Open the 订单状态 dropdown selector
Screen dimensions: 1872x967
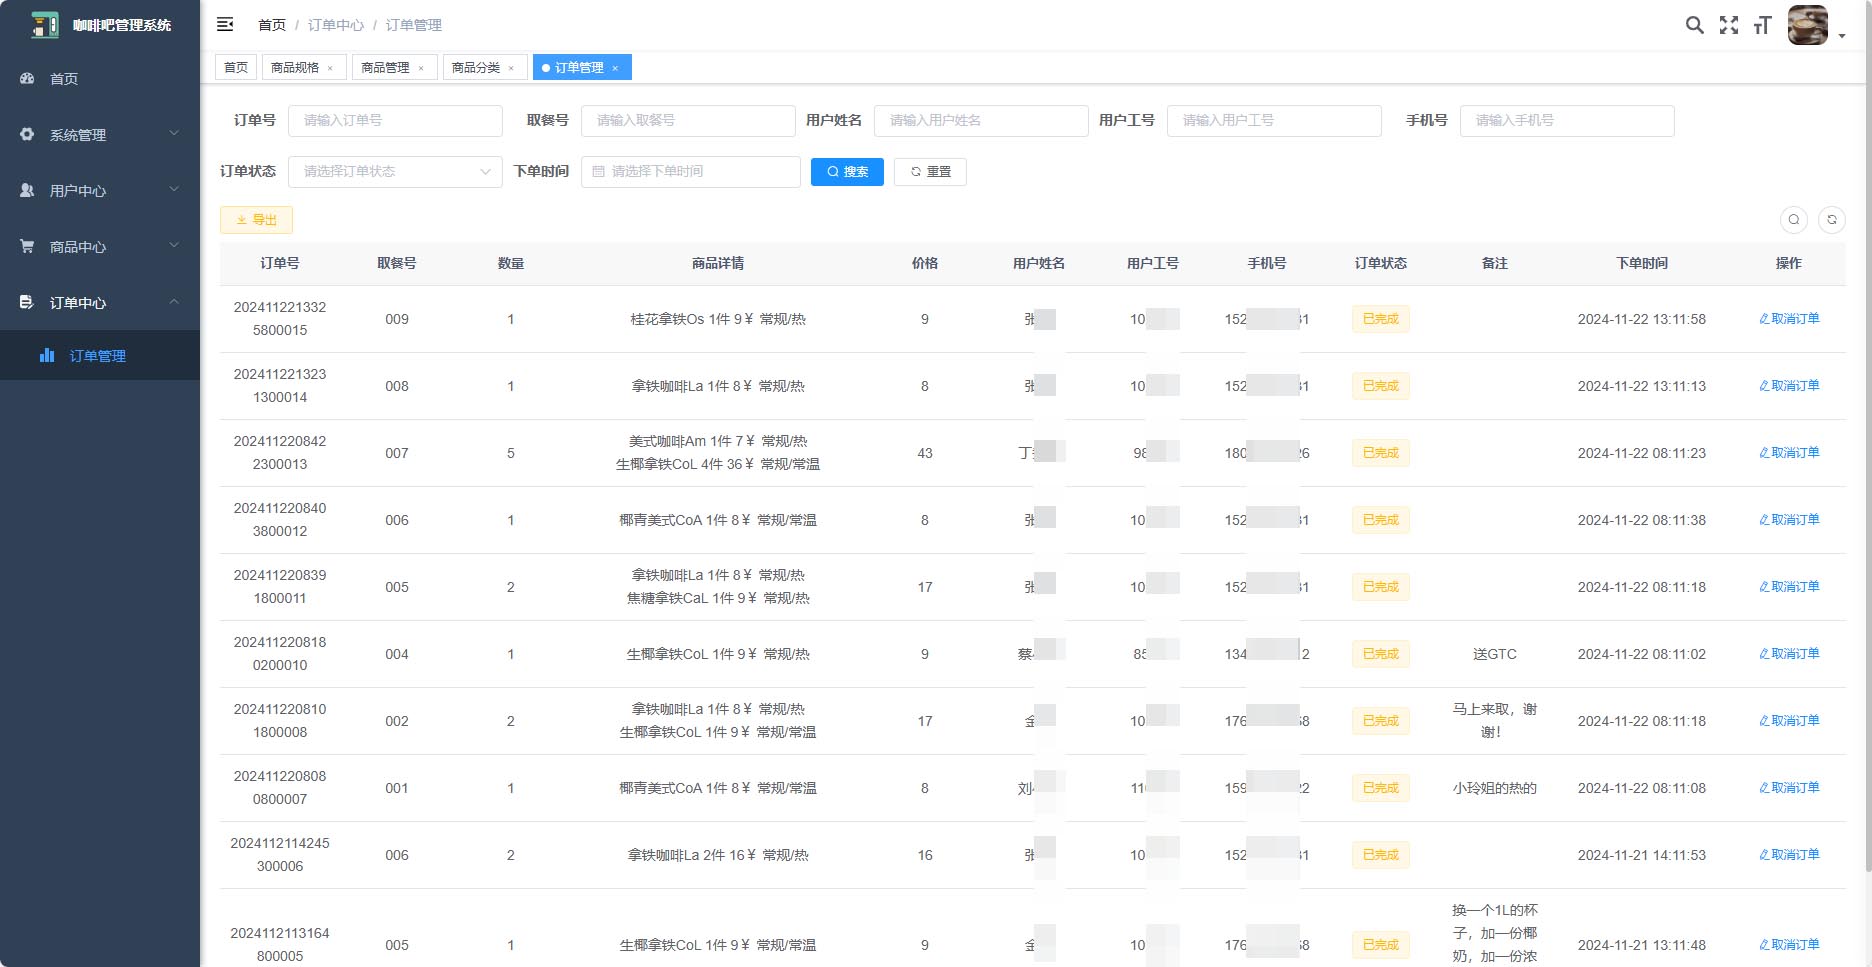click(x=395, y=171)
